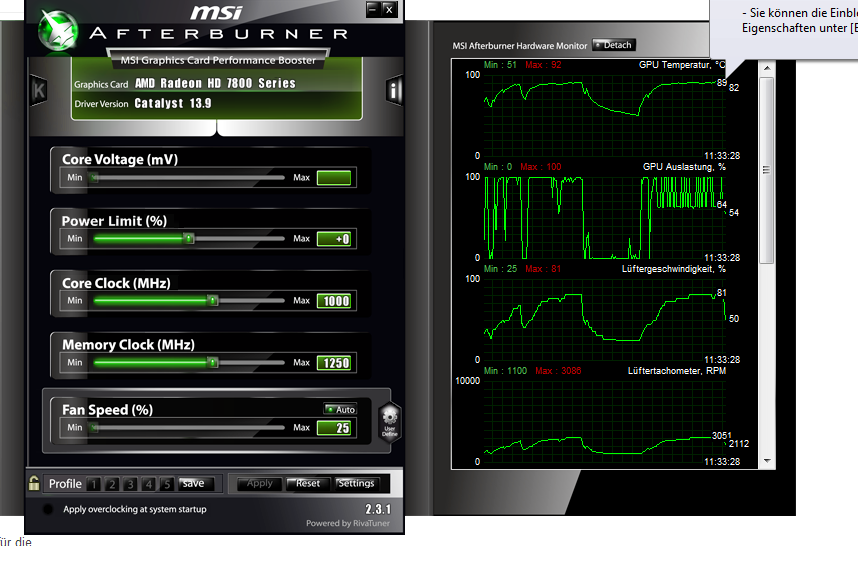
Task: Click the Power Limit +0 value field
Action: (x=334, y=239)
